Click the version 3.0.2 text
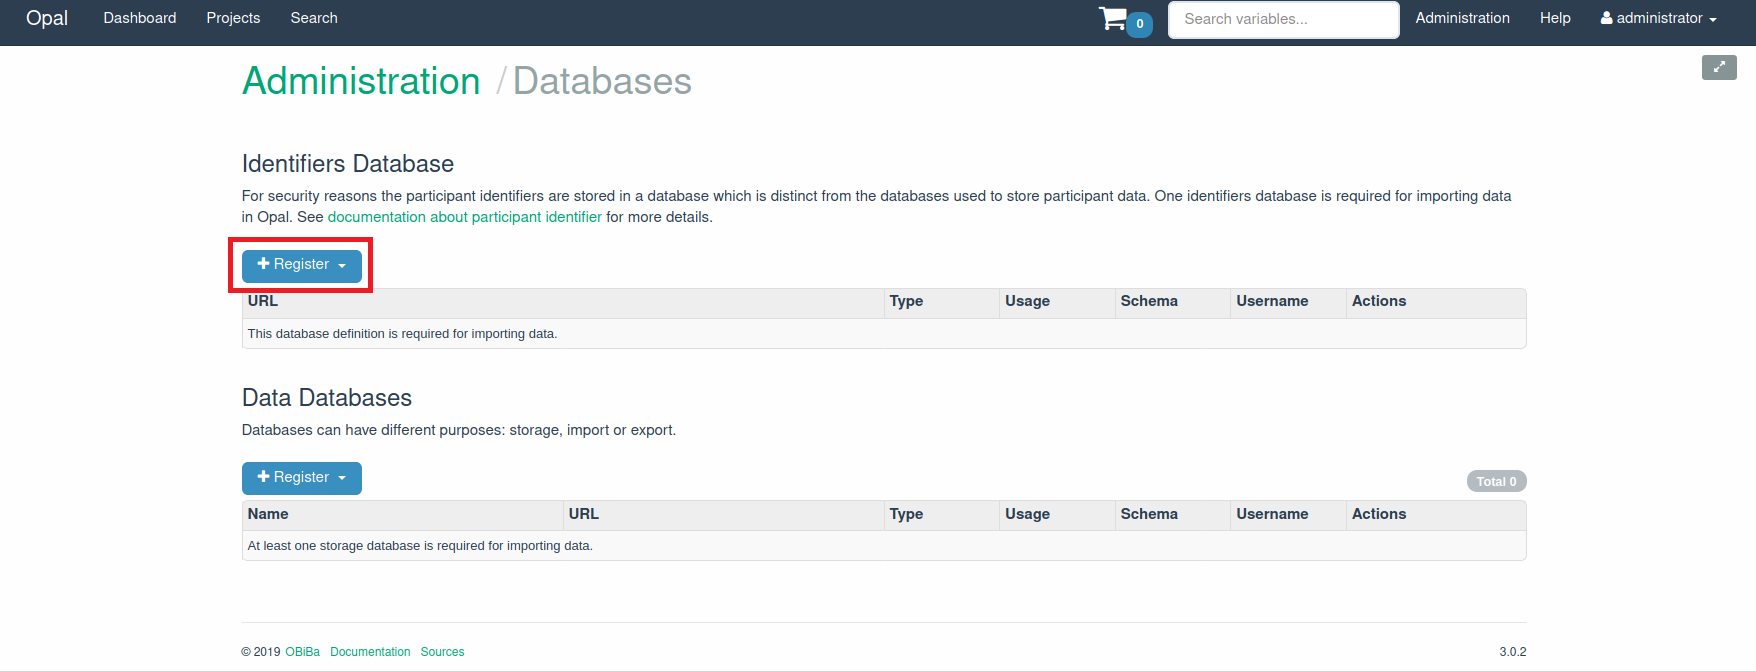 tap(1512, 652)
